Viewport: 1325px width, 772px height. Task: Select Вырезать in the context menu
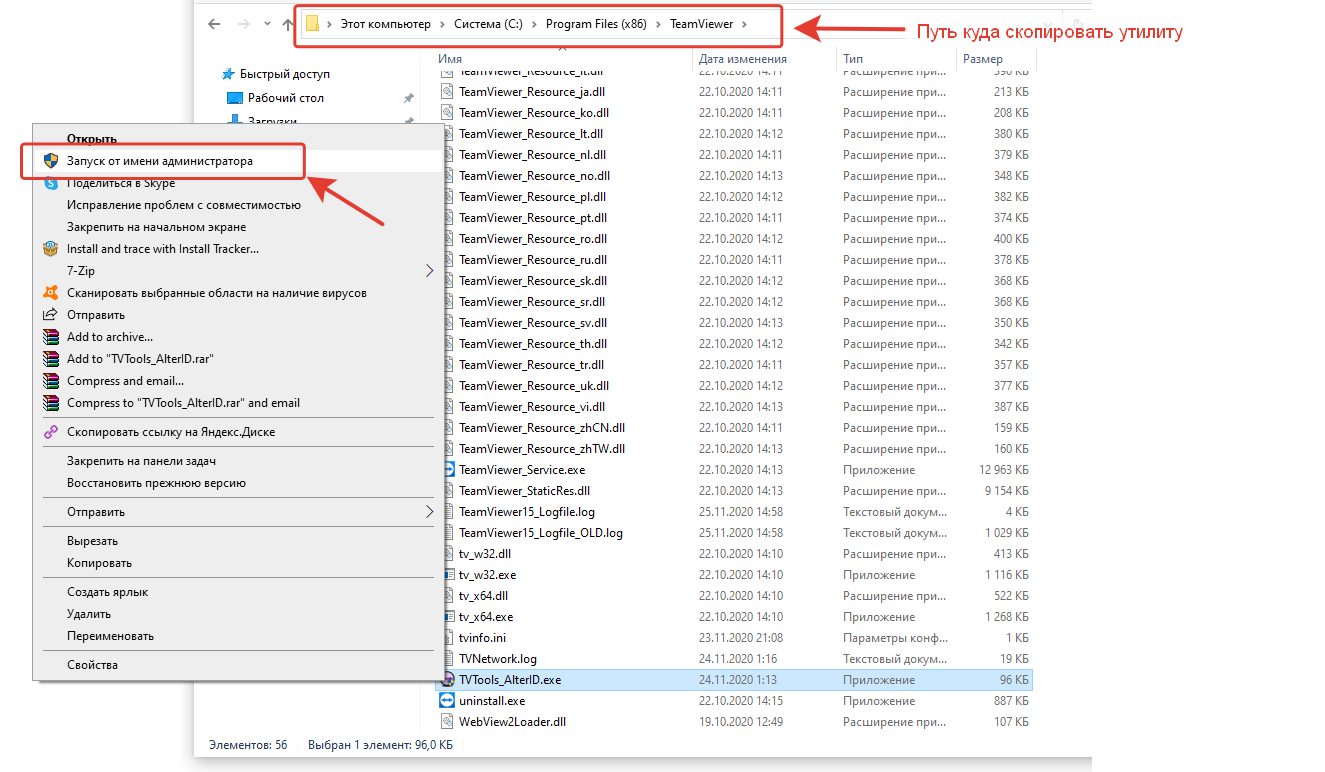(x=92, y=541)
